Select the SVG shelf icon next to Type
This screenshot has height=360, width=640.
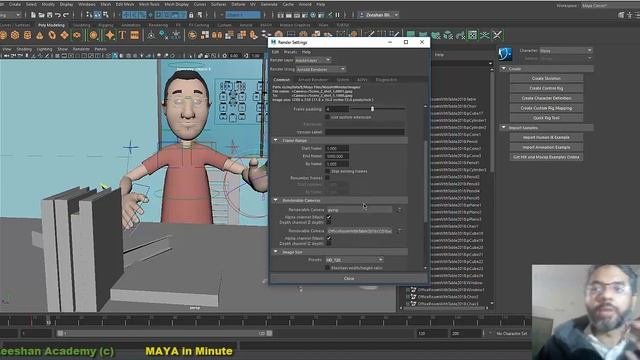tap(135, 36)
